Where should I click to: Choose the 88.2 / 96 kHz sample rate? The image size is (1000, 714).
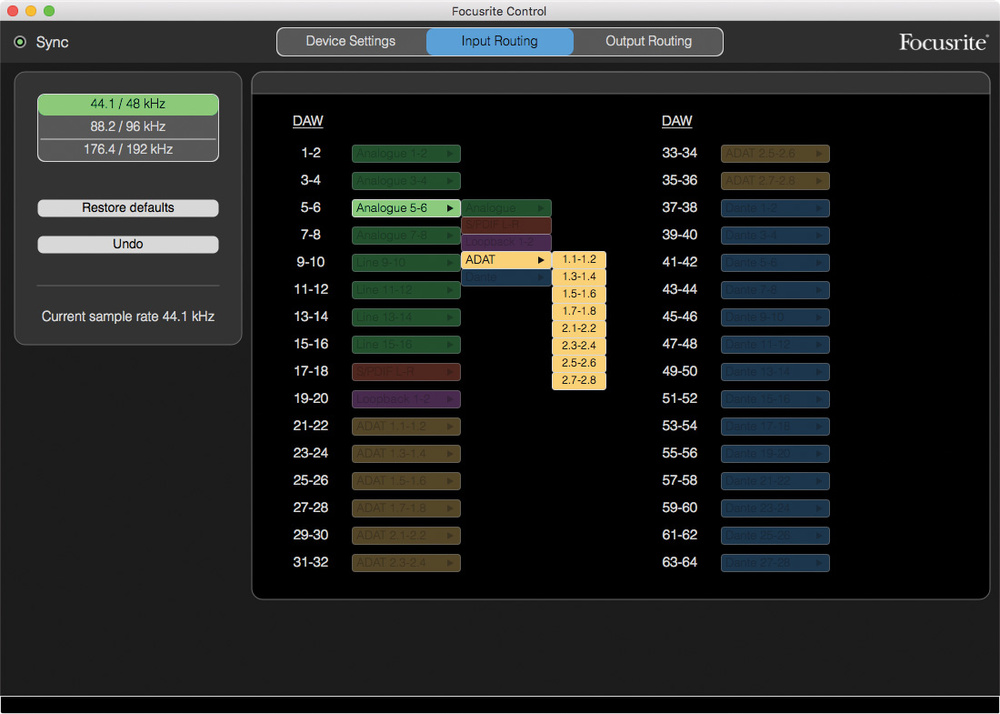128,127
